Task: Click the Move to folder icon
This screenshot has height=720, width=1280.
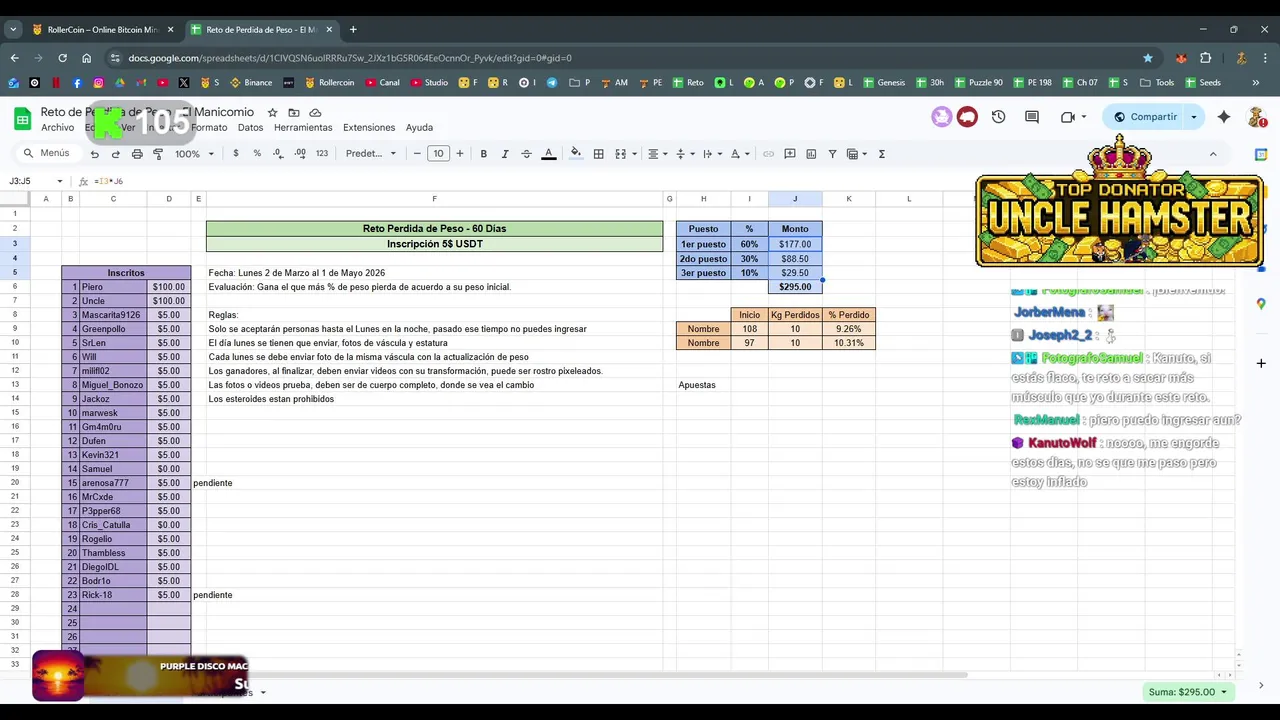Action: click(294, 113)
